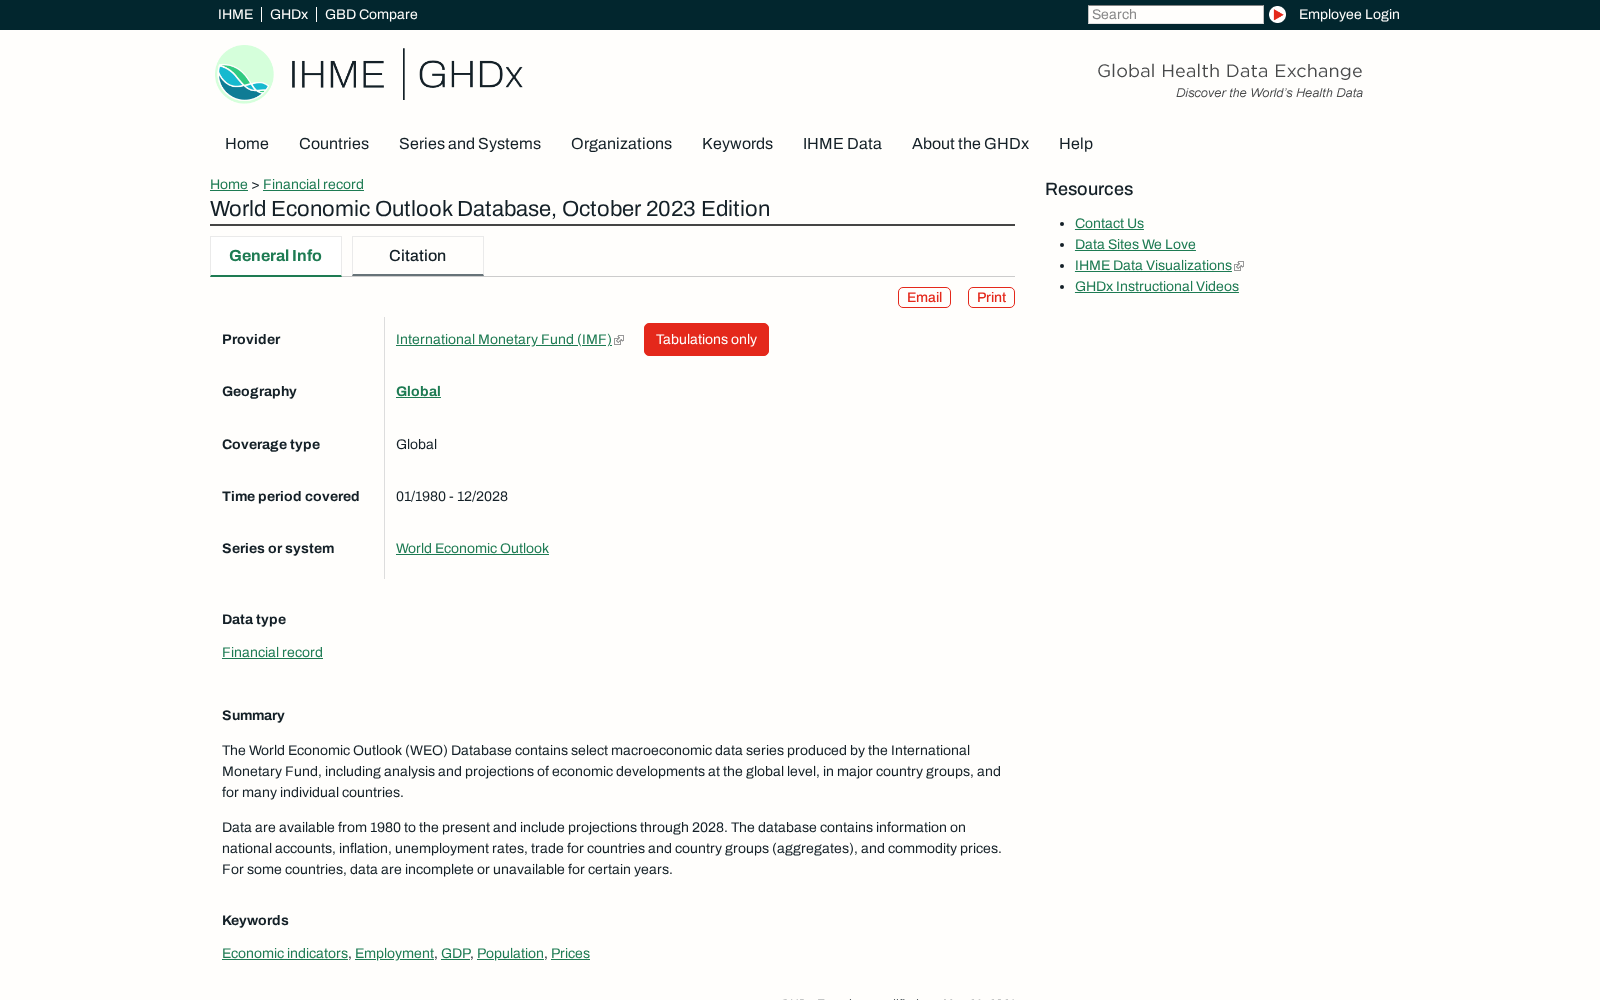This screenshot has width=1600, height=1000.
Task: Open the Economic indicators keyword
Action: click(285, 953)
